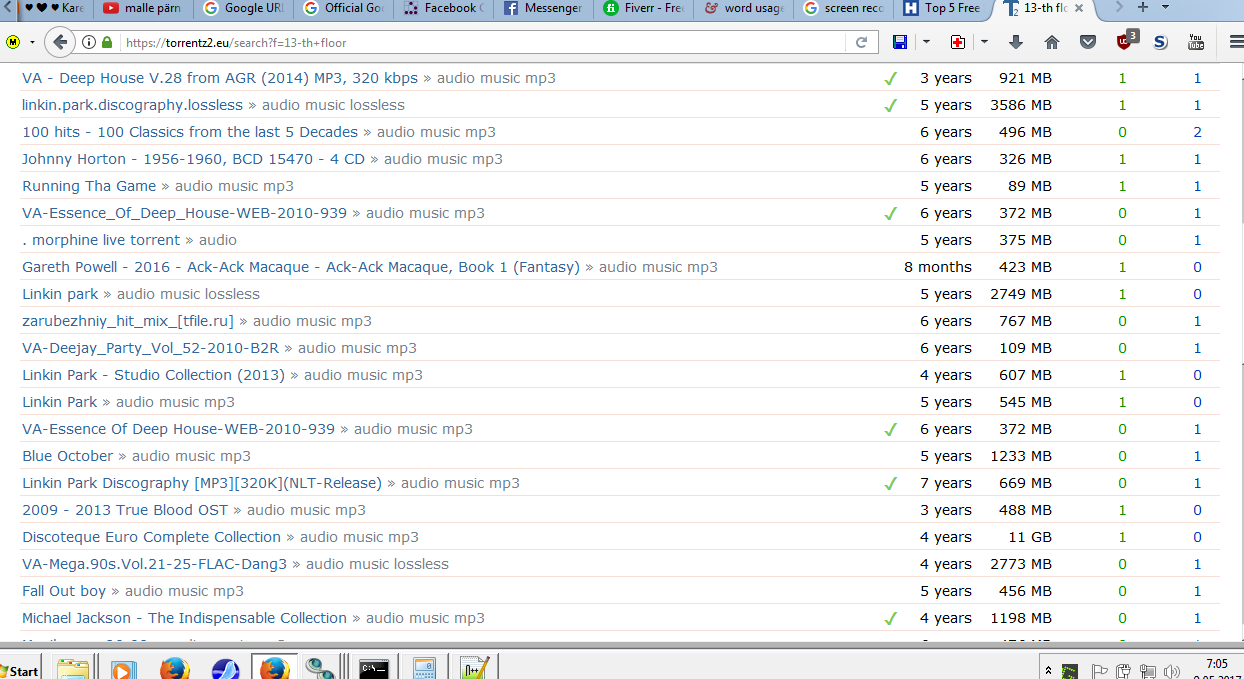
Task: Open Blue October torrent link
Action: (67, 456)
